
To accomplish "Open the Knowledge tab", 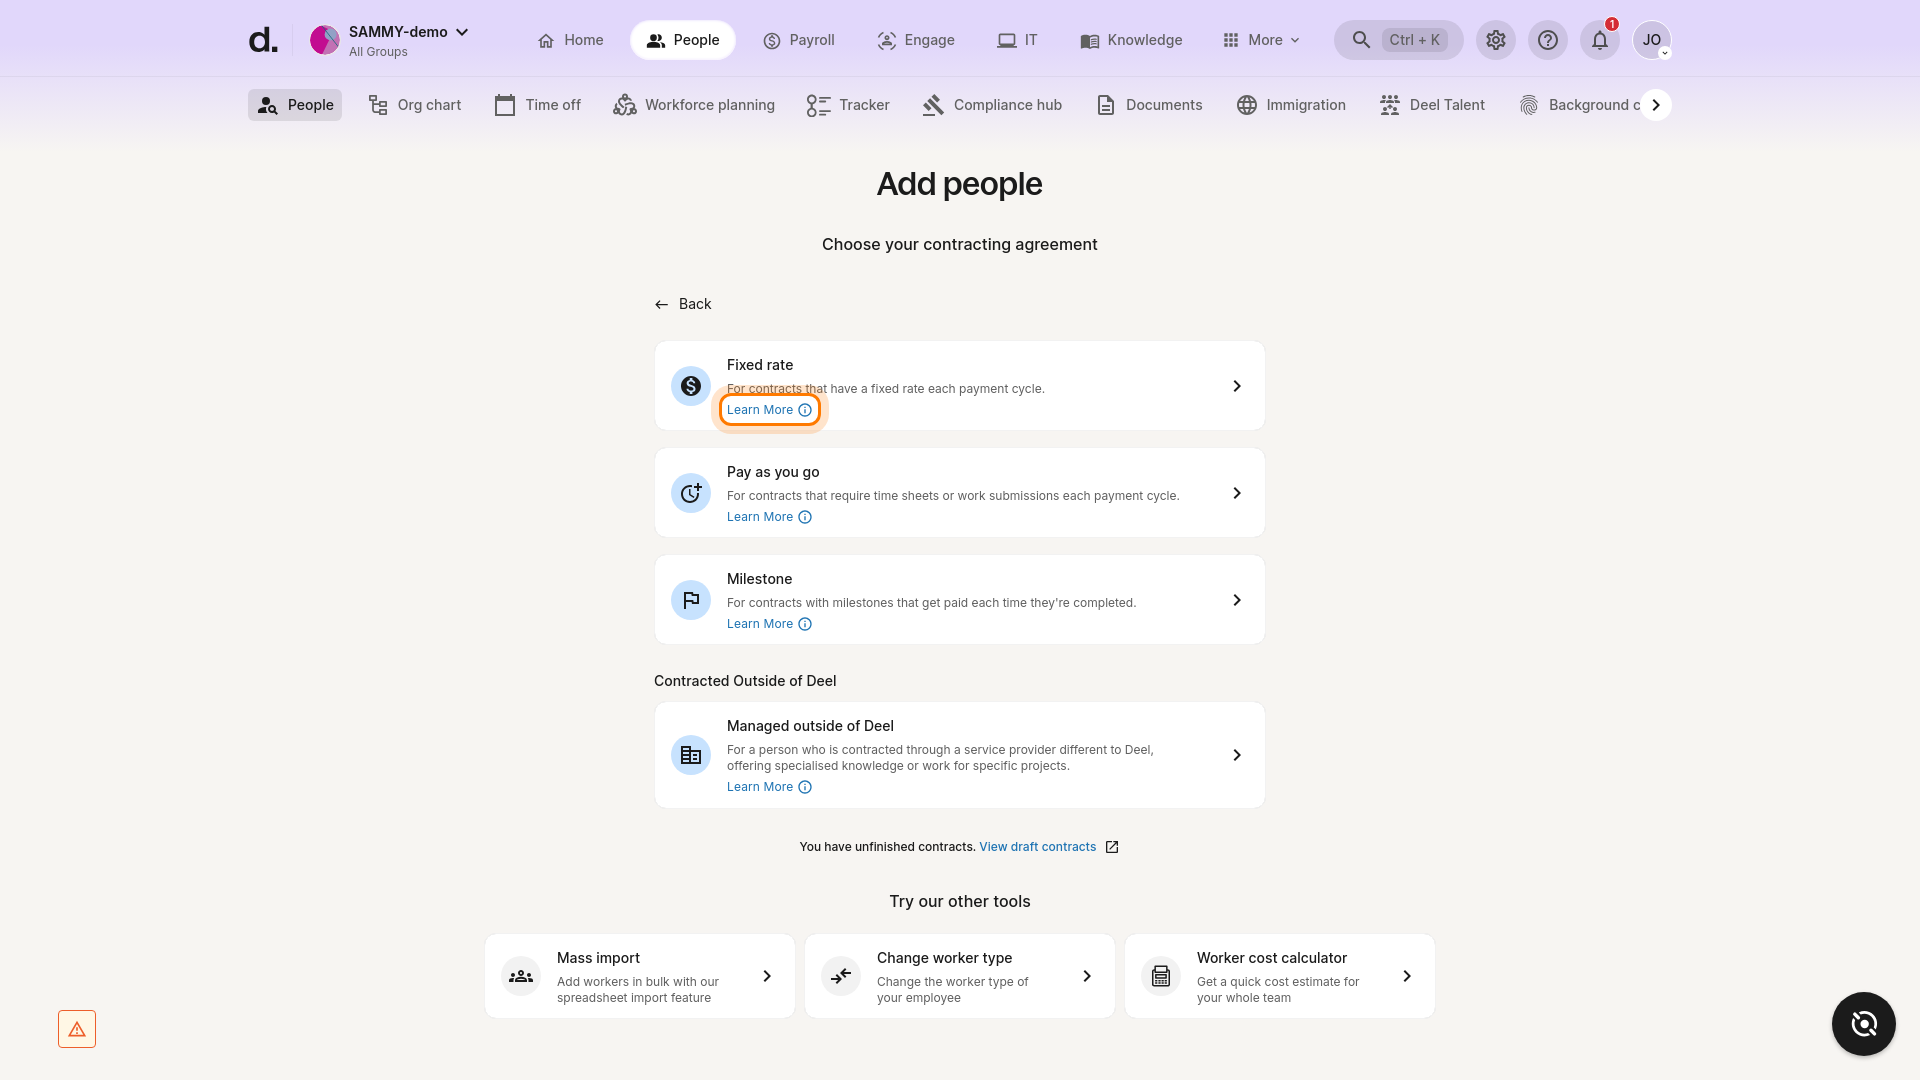I will [x=1131, y=40].
